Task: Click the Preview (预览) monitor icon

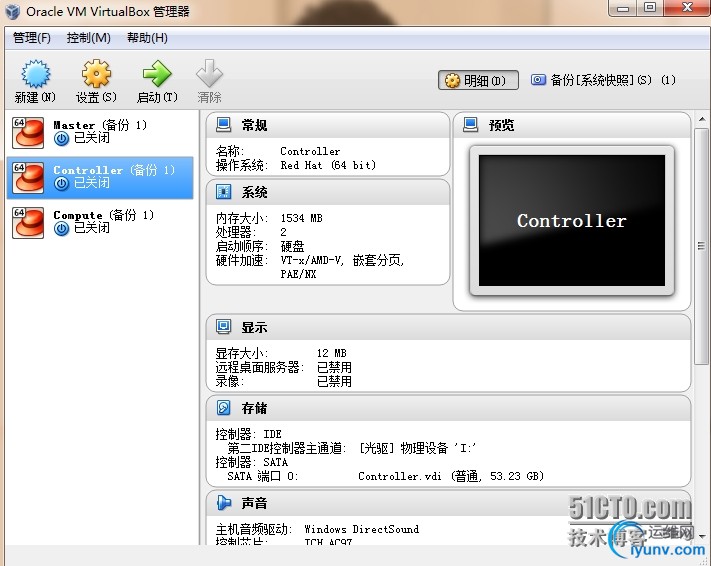Action: pyautogui.click(x=471, y=125)
